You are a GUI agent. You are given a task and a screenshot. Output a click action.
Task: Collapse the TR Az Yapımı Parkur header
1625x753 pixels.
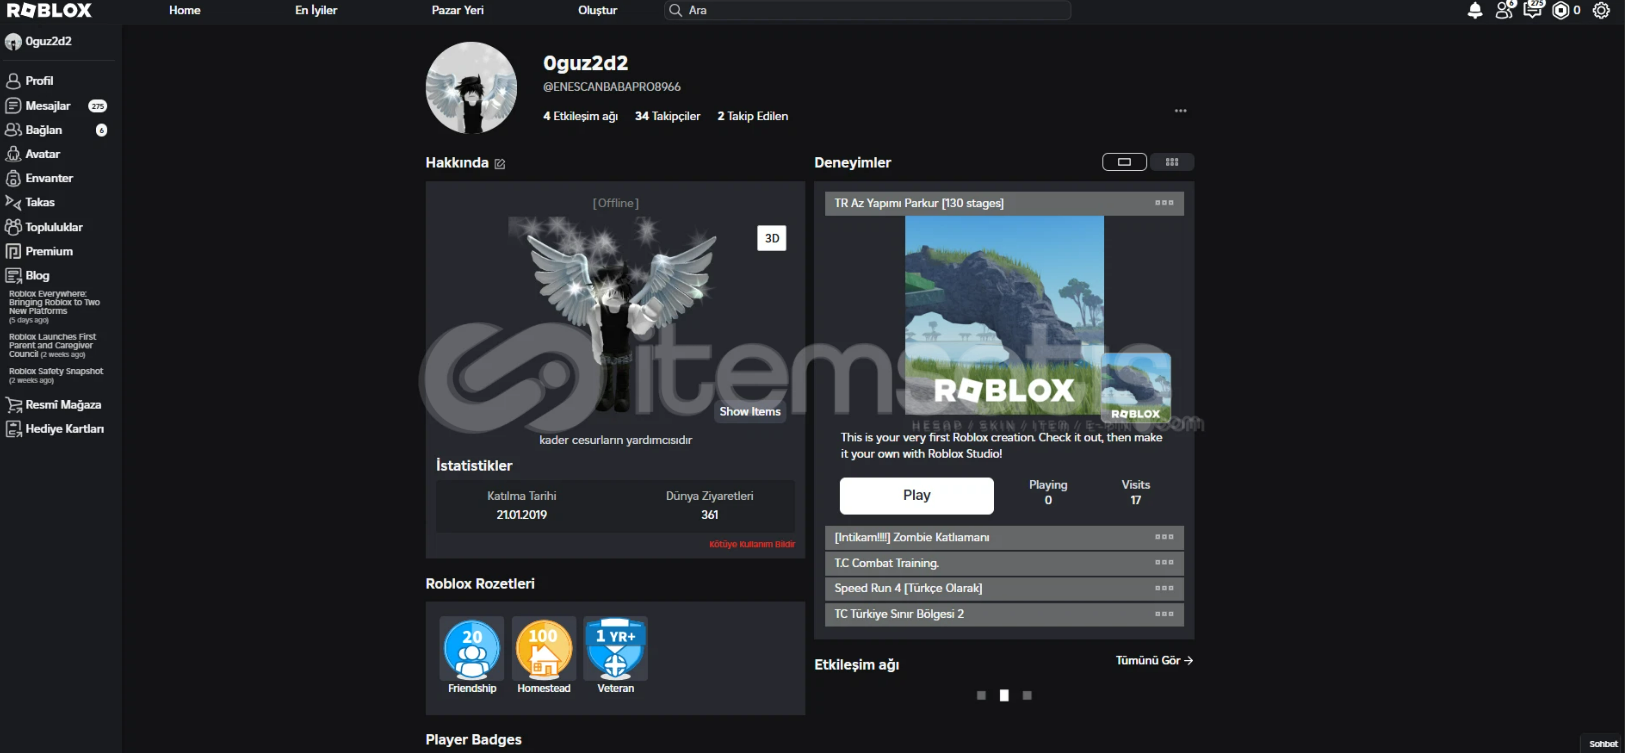click(1004, 203)
